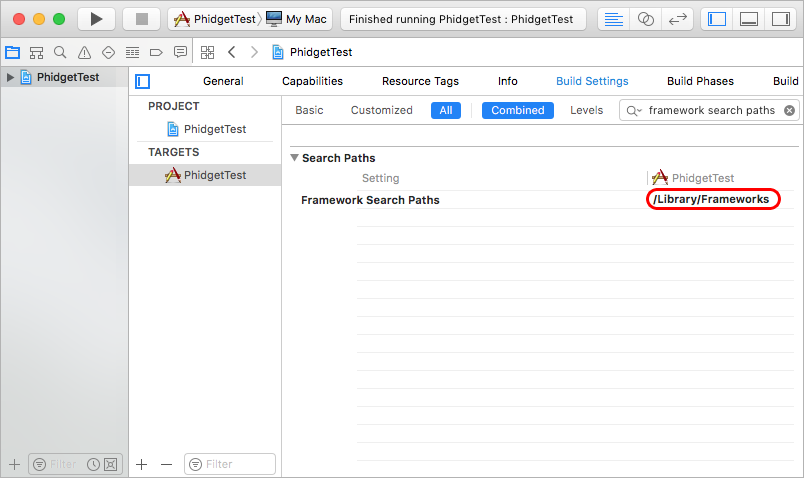The width and height of the screenshot is (804, 478).
Task: Switch to the Assistant editor
Action: tap(646, 19)
